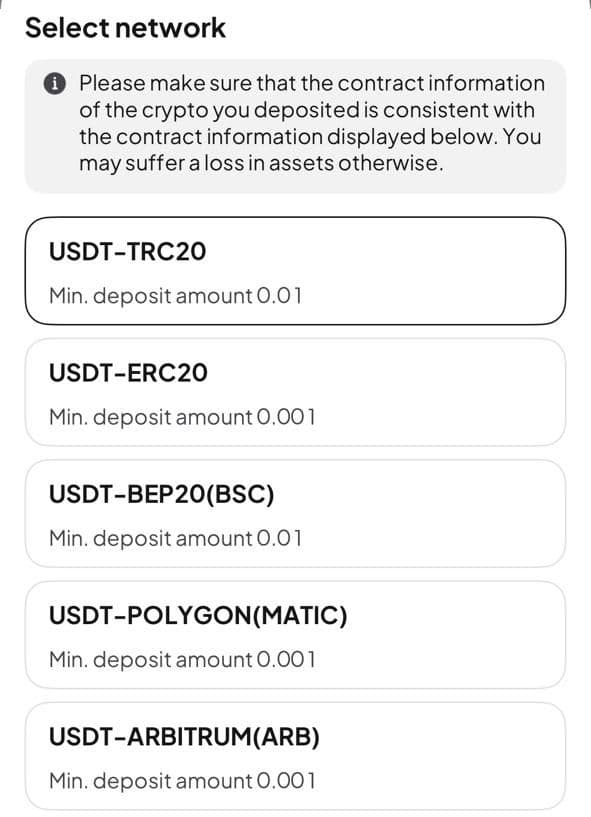Tap the info icon in the notice banner
The image size is (591, 817).
click(x=55, y=83)
